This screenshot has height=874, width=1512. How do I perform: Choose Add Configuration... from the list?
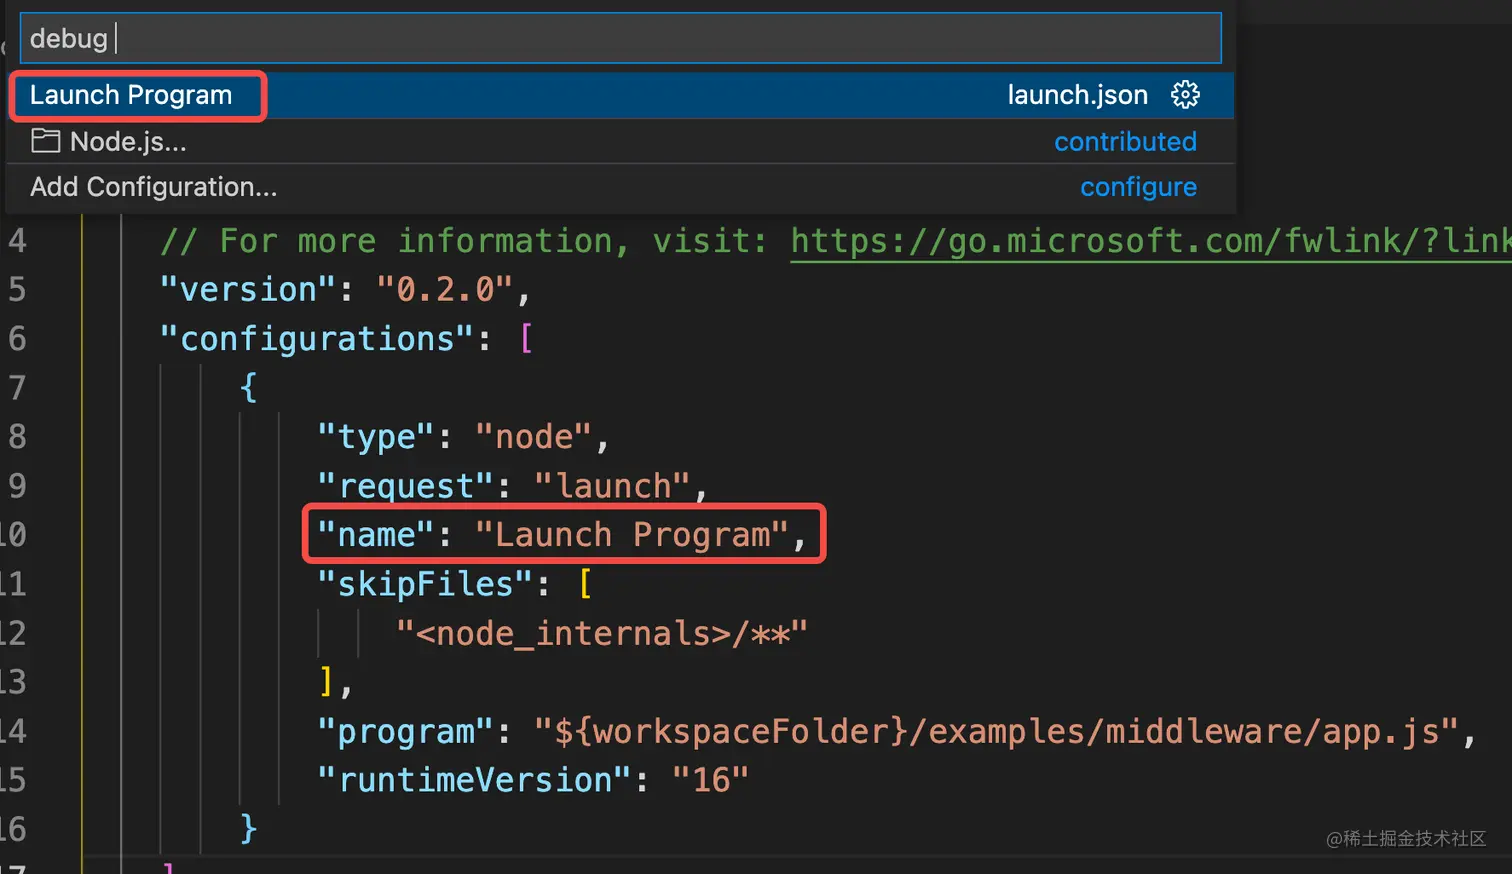[154, 187]
